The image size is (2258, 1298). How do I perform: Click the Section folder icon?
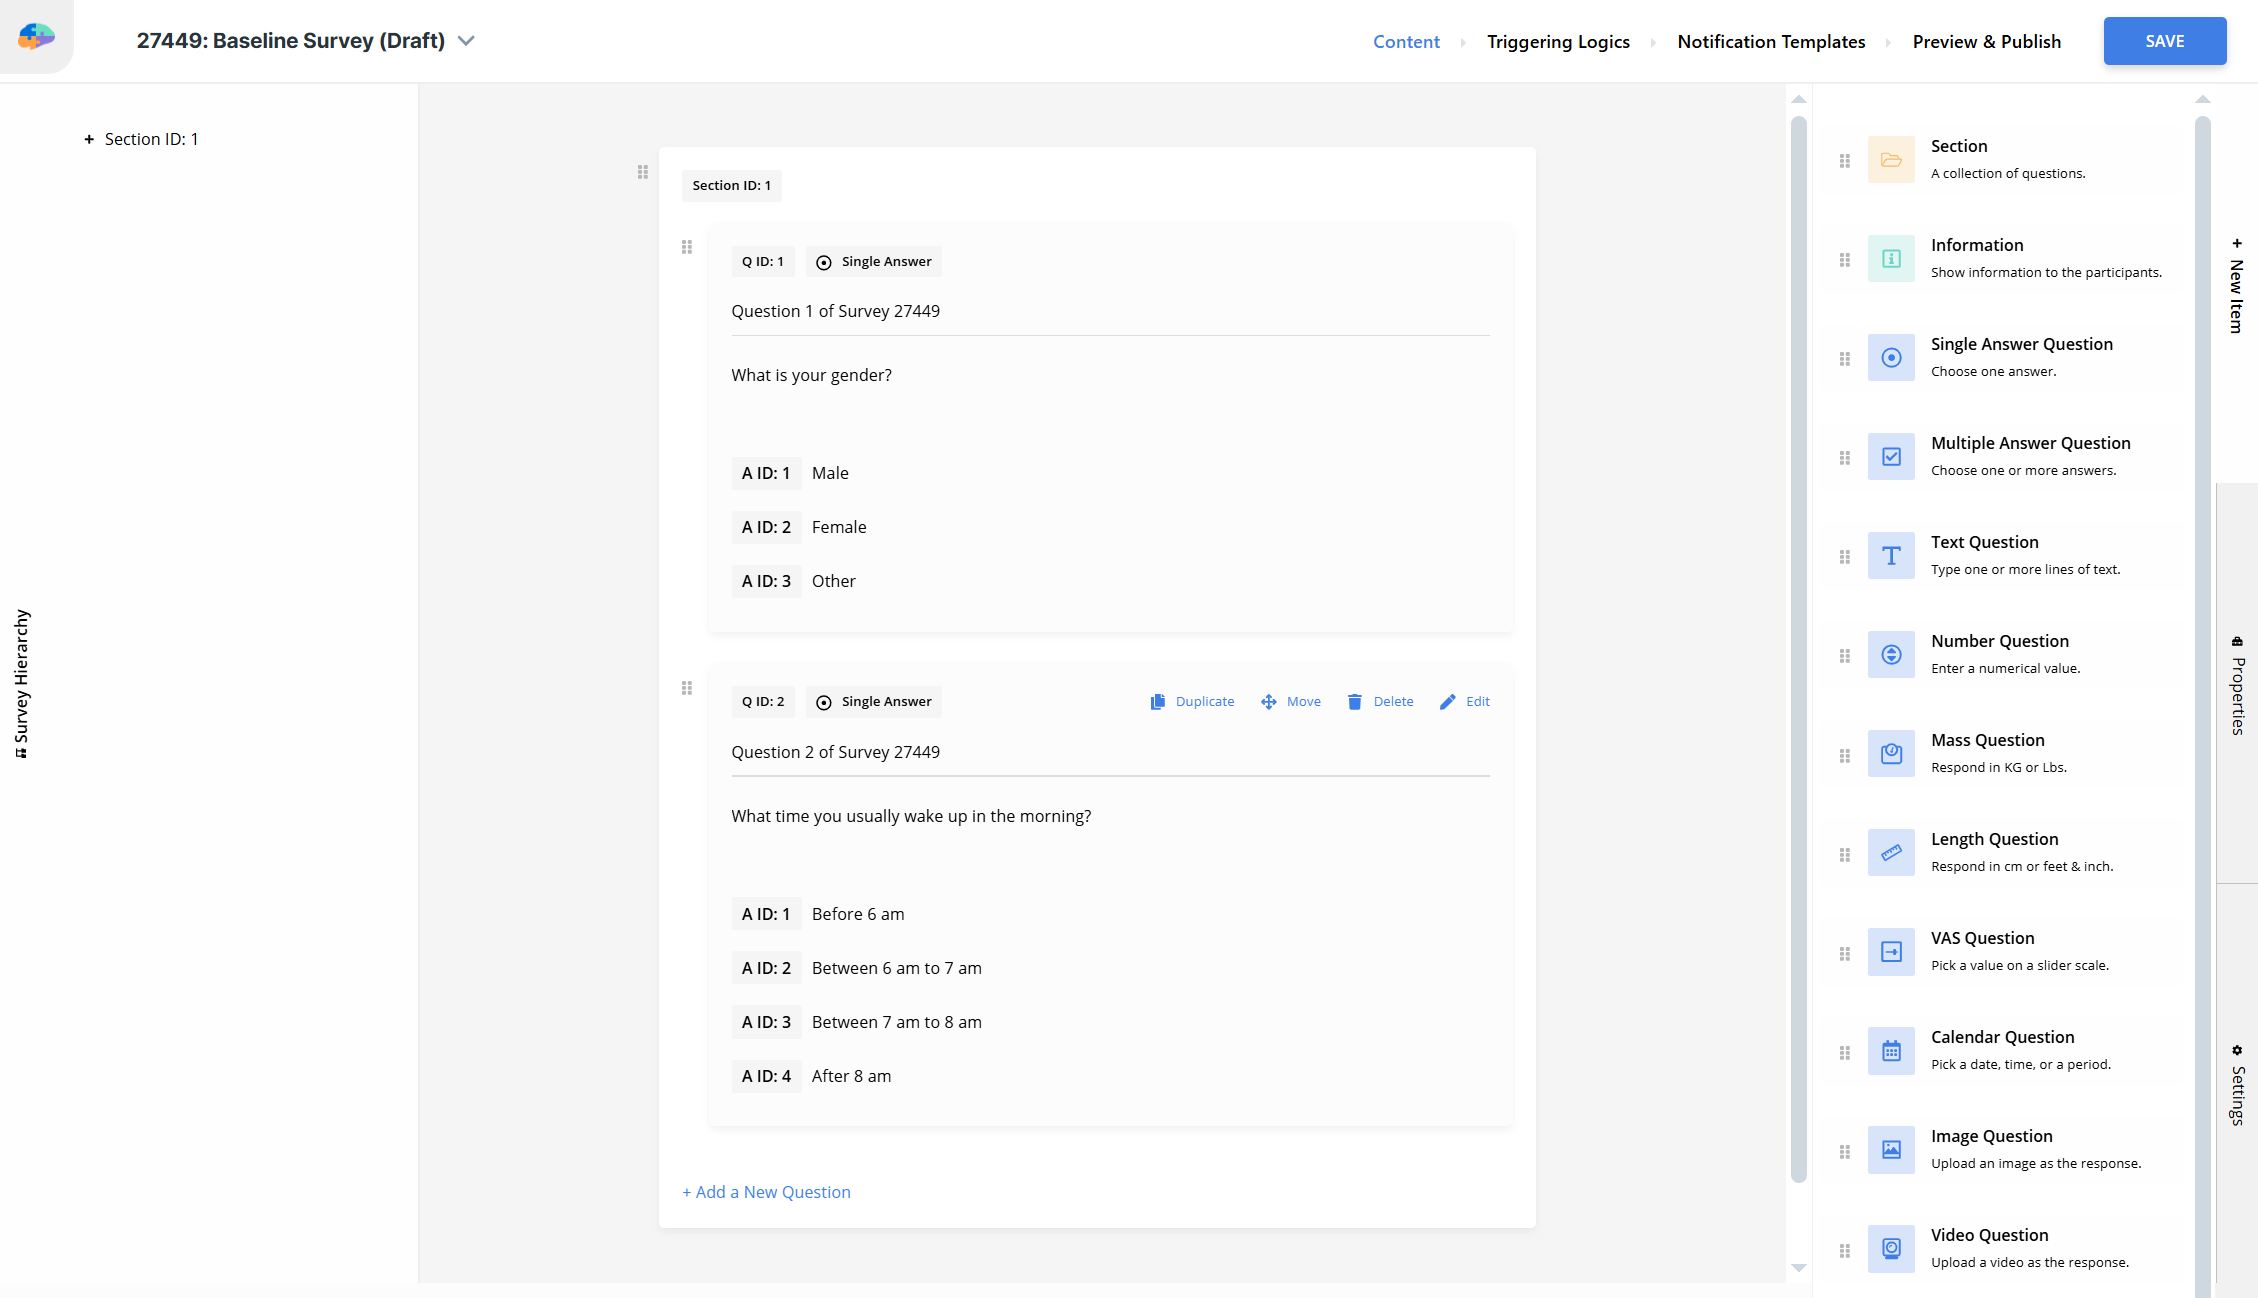(1890, 160)
